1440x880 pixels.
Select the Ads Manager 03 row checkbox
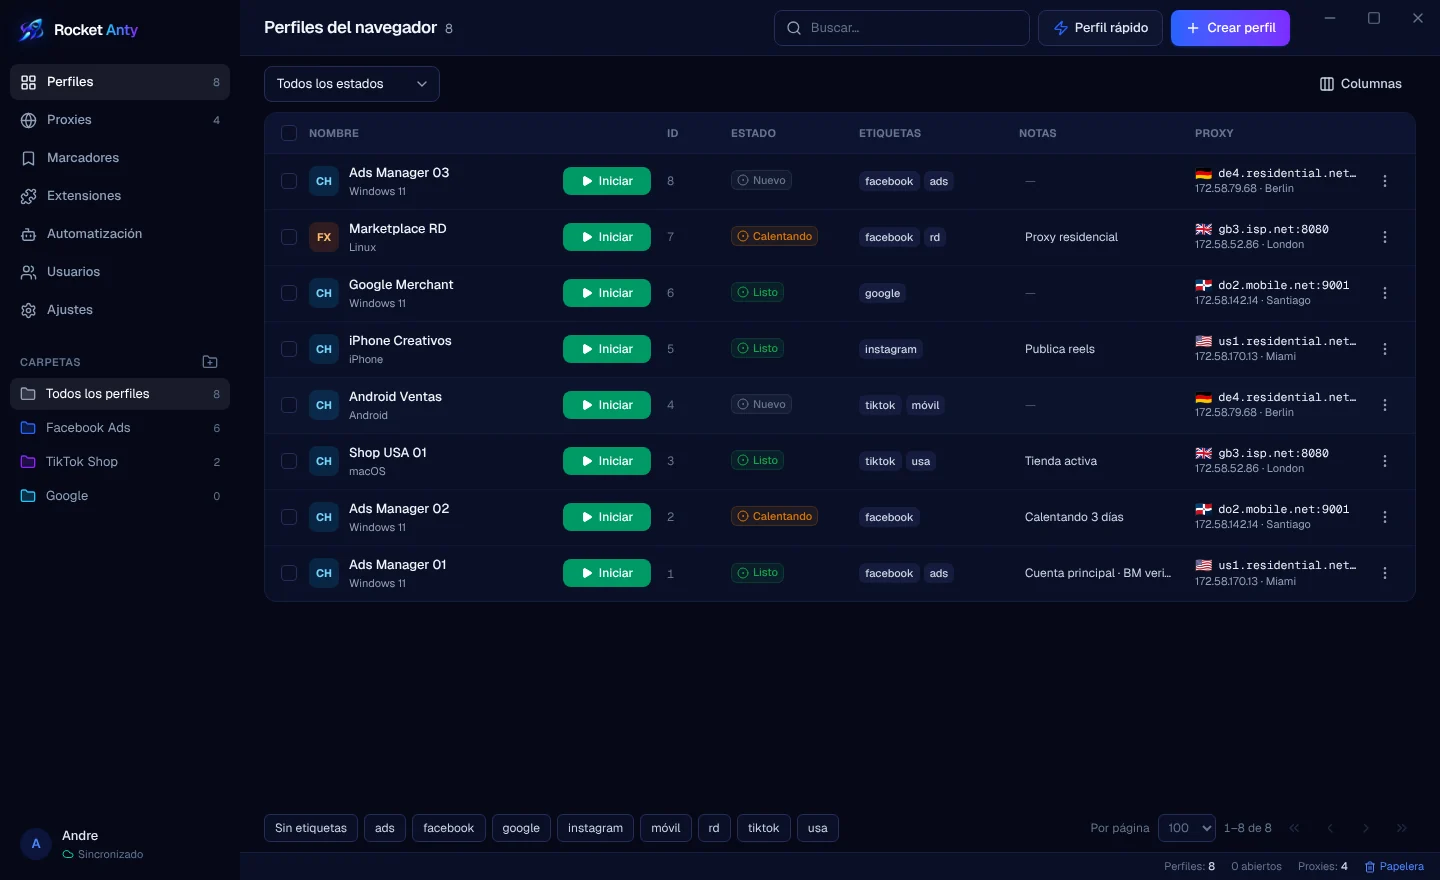click(x=289, y=181)
